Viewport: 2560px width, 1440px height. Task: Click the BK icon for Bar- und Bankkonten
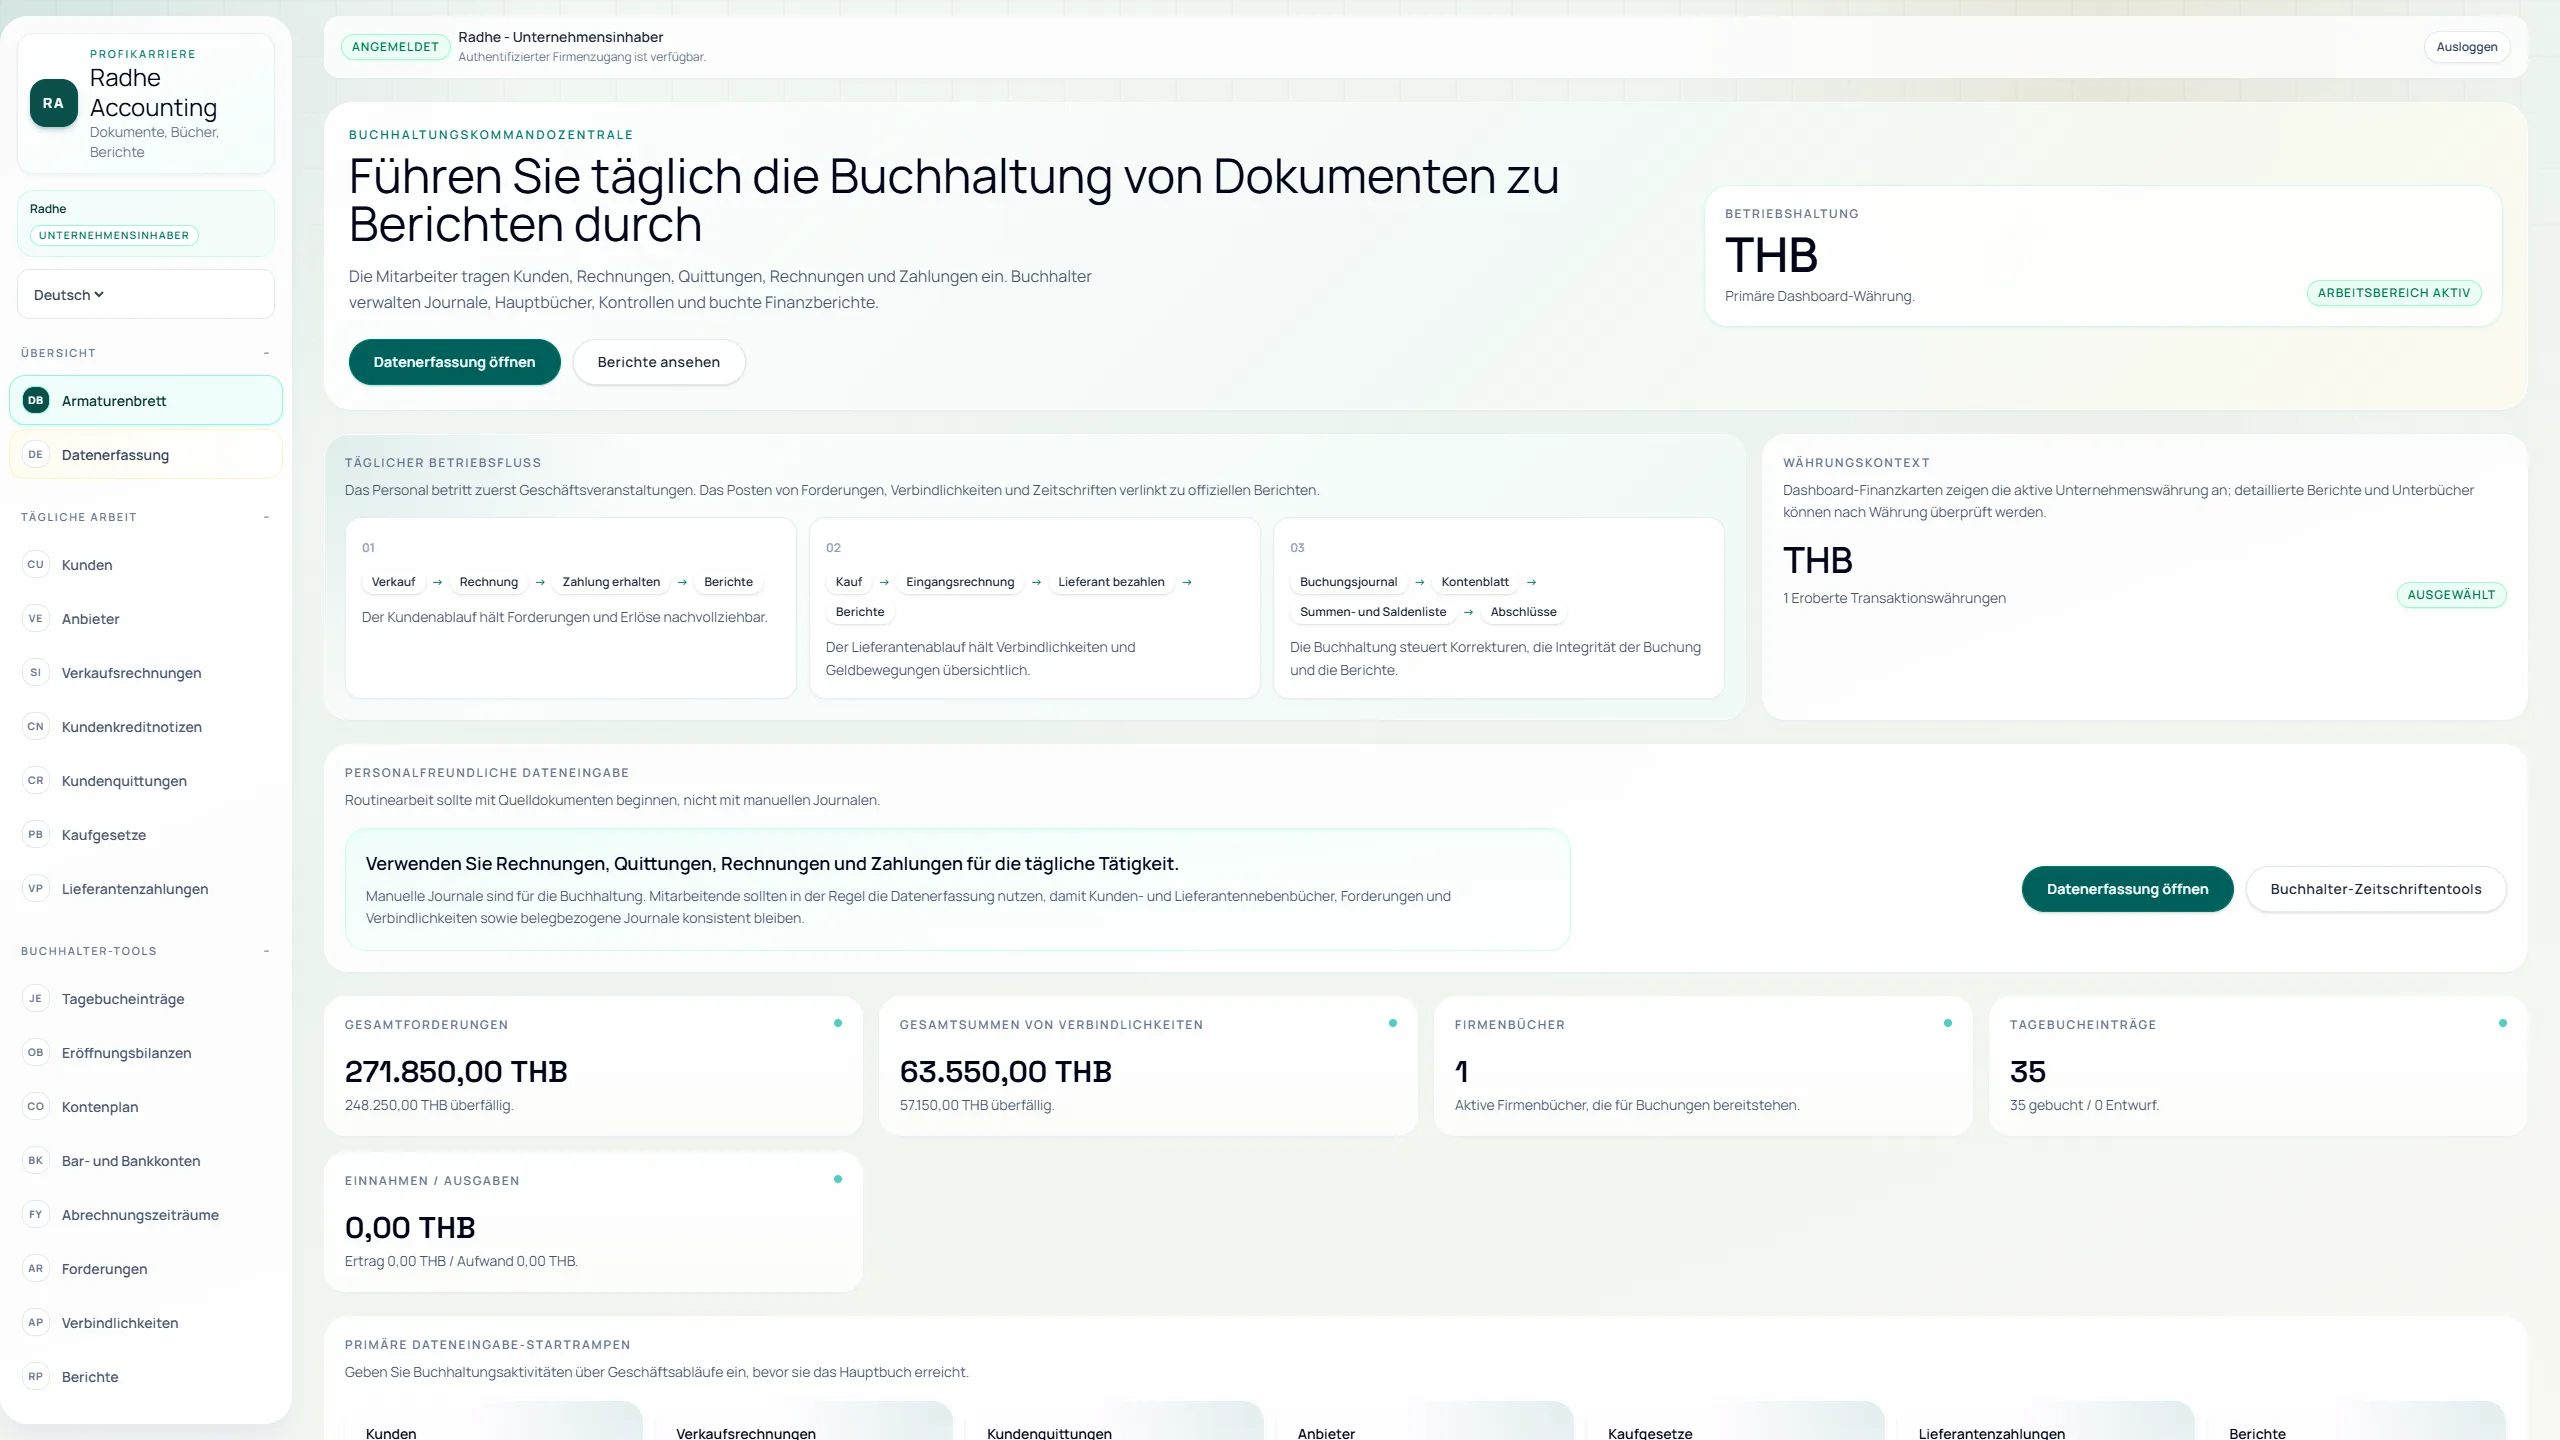36,1160
